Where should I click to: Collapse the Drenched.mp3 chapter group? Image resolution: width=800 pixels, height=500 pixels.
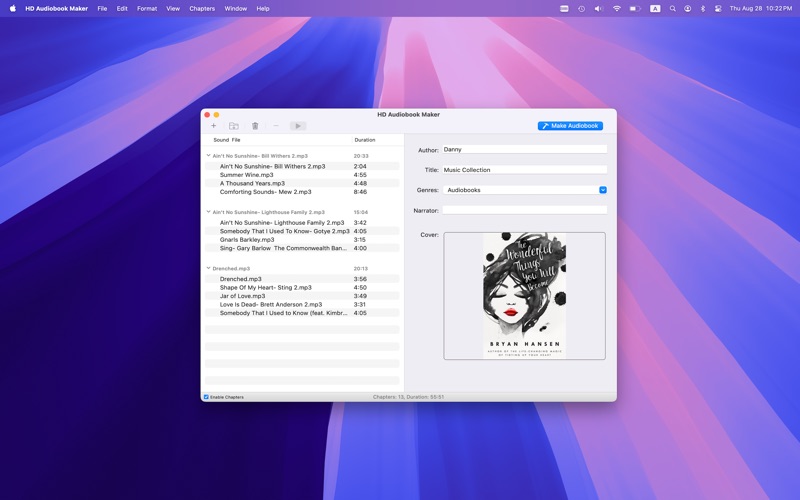coord(208,268)
